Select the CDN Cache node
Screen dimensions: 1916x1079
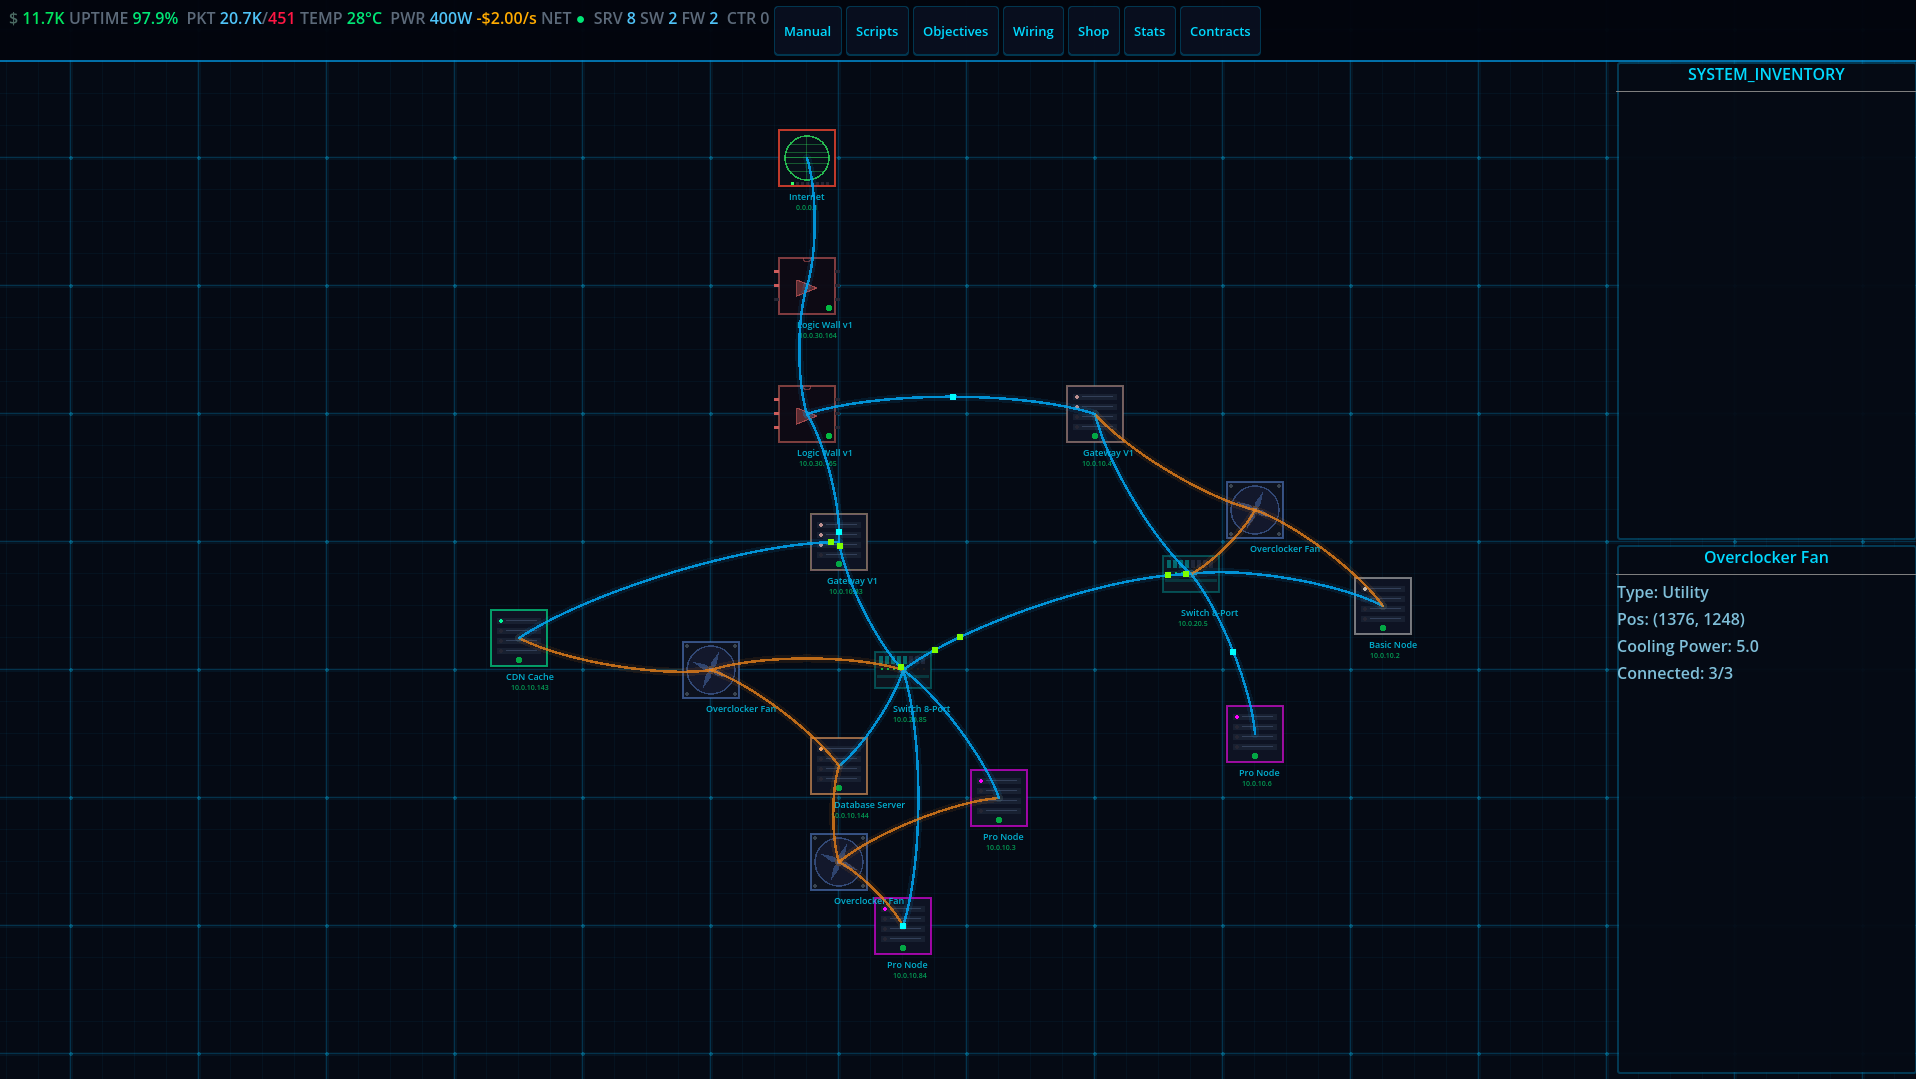(519, 638)
